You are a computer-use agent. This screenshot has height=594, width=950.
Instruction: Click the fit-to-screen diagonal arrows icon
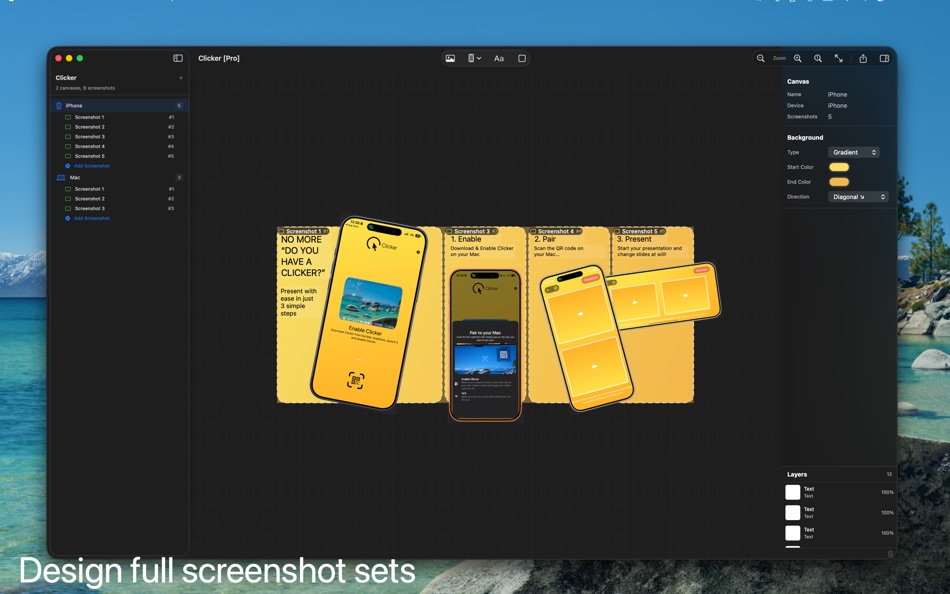coord(840,58)
